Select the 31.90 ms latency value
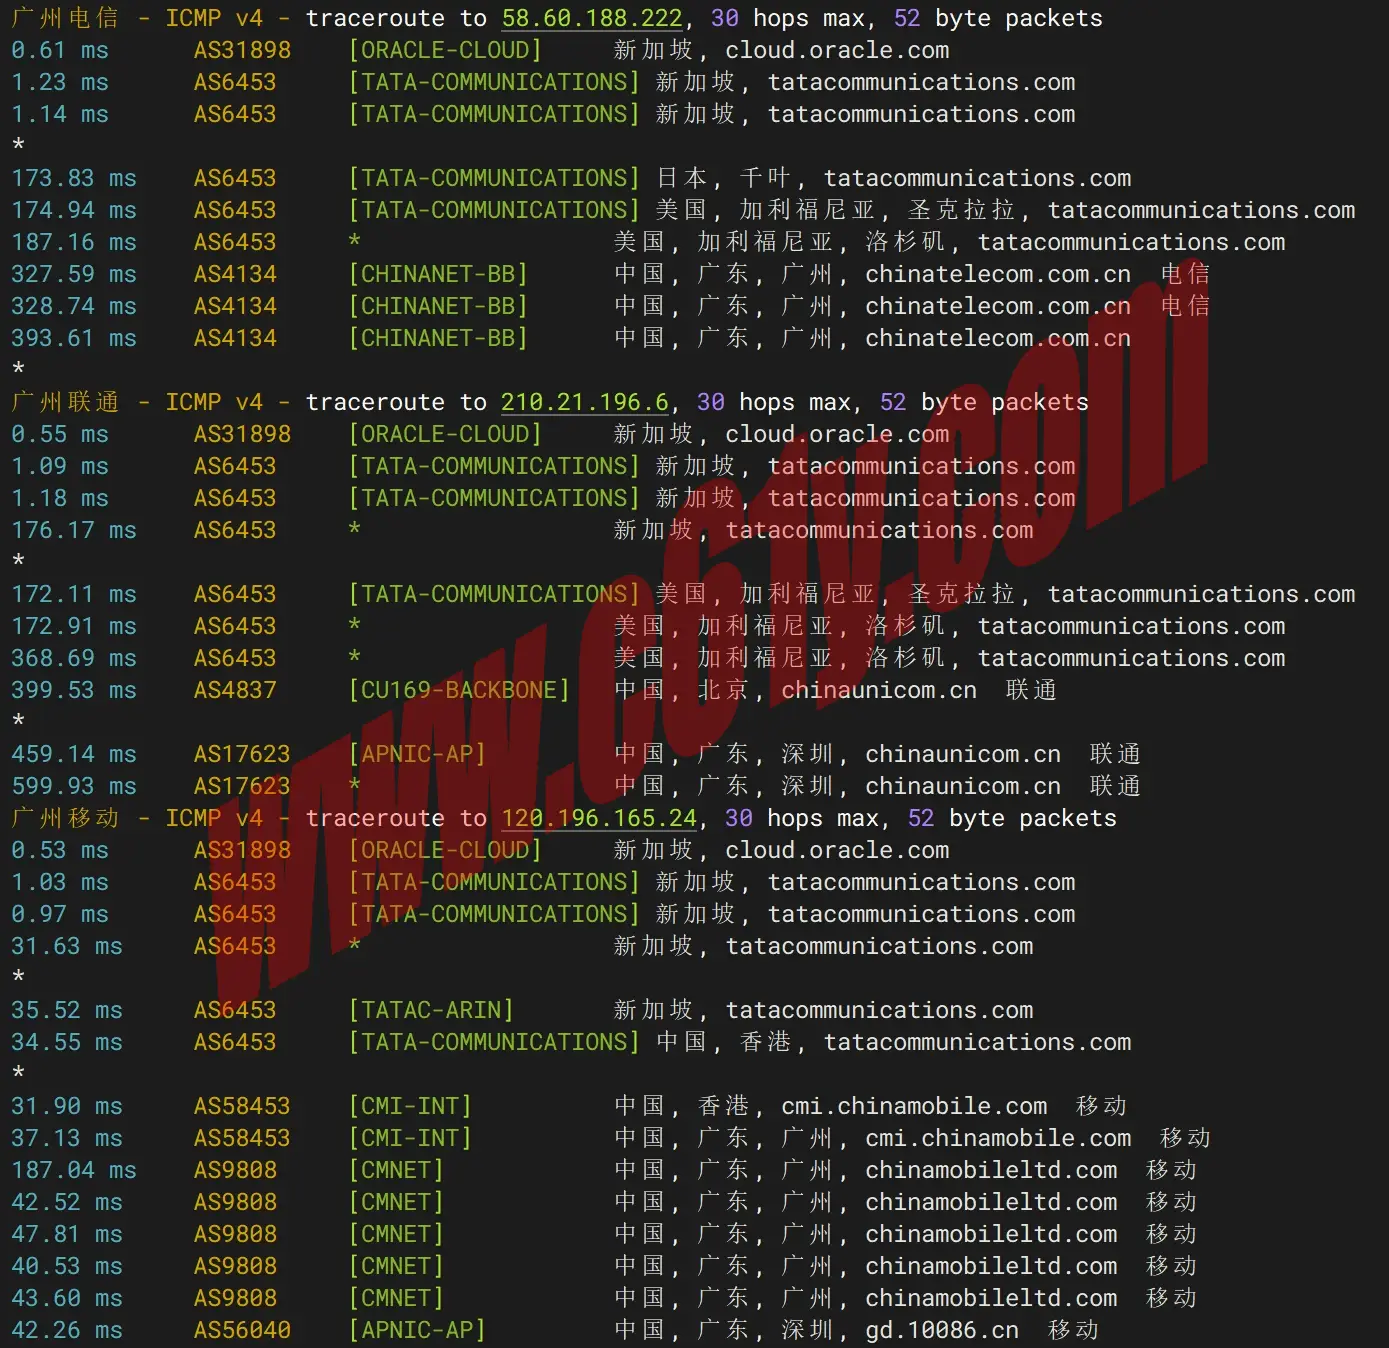Viewport: 1389px width, 1348px height. point(67,1106)
